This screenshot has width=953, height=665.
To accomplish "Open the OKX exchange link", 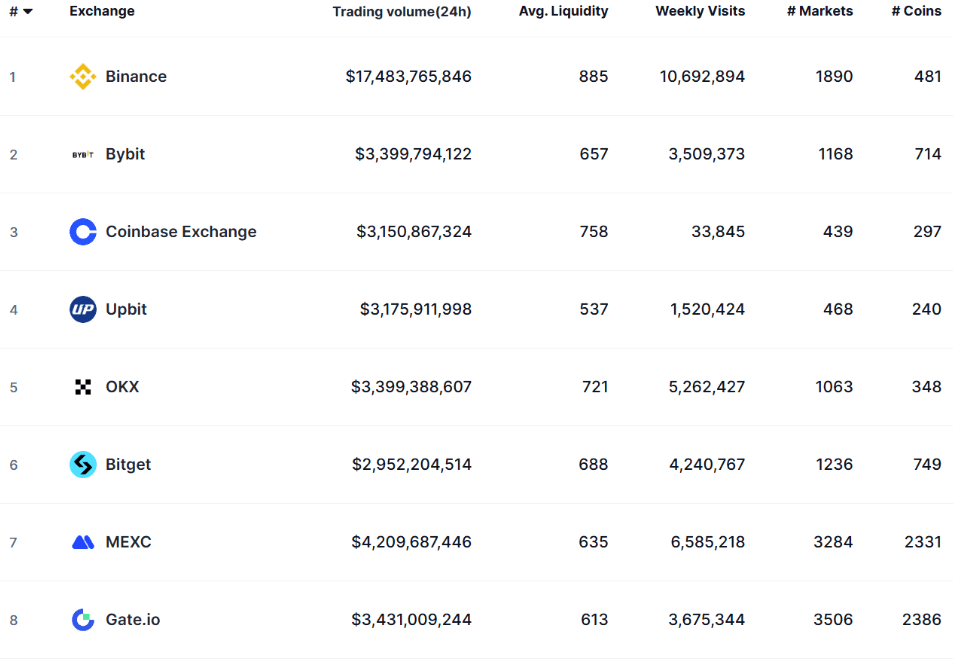I will pos(122,387).
